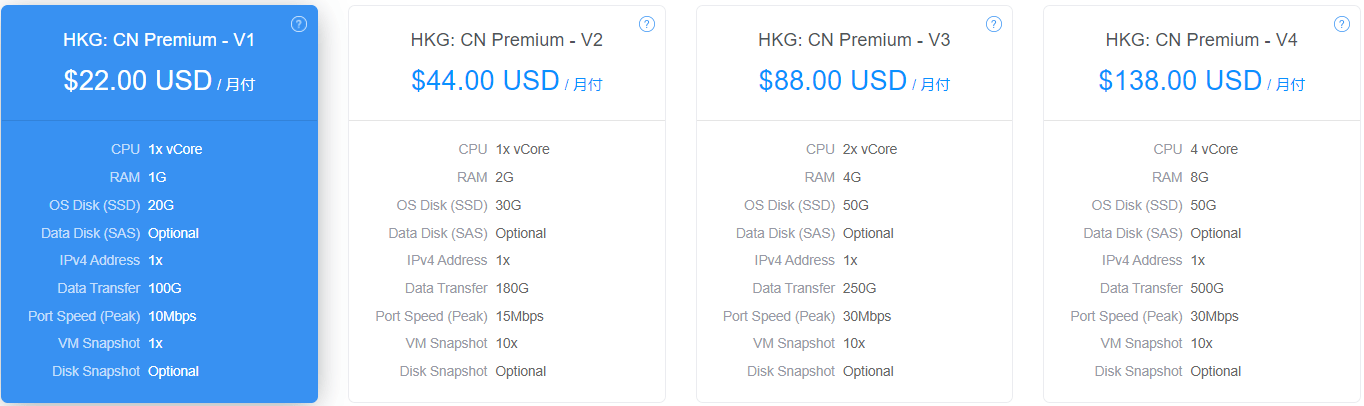1364x406 pixels.
Task: Pick the HKG: CN Premium - V3 plan title
Action: pos(854,40)
